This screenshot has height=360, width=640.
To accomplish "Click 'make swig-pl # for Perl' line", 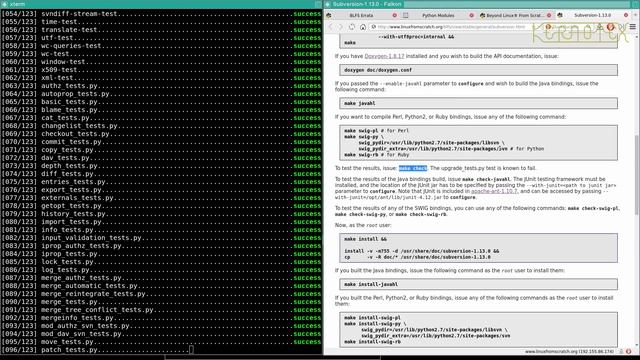I will click(376, 131).
